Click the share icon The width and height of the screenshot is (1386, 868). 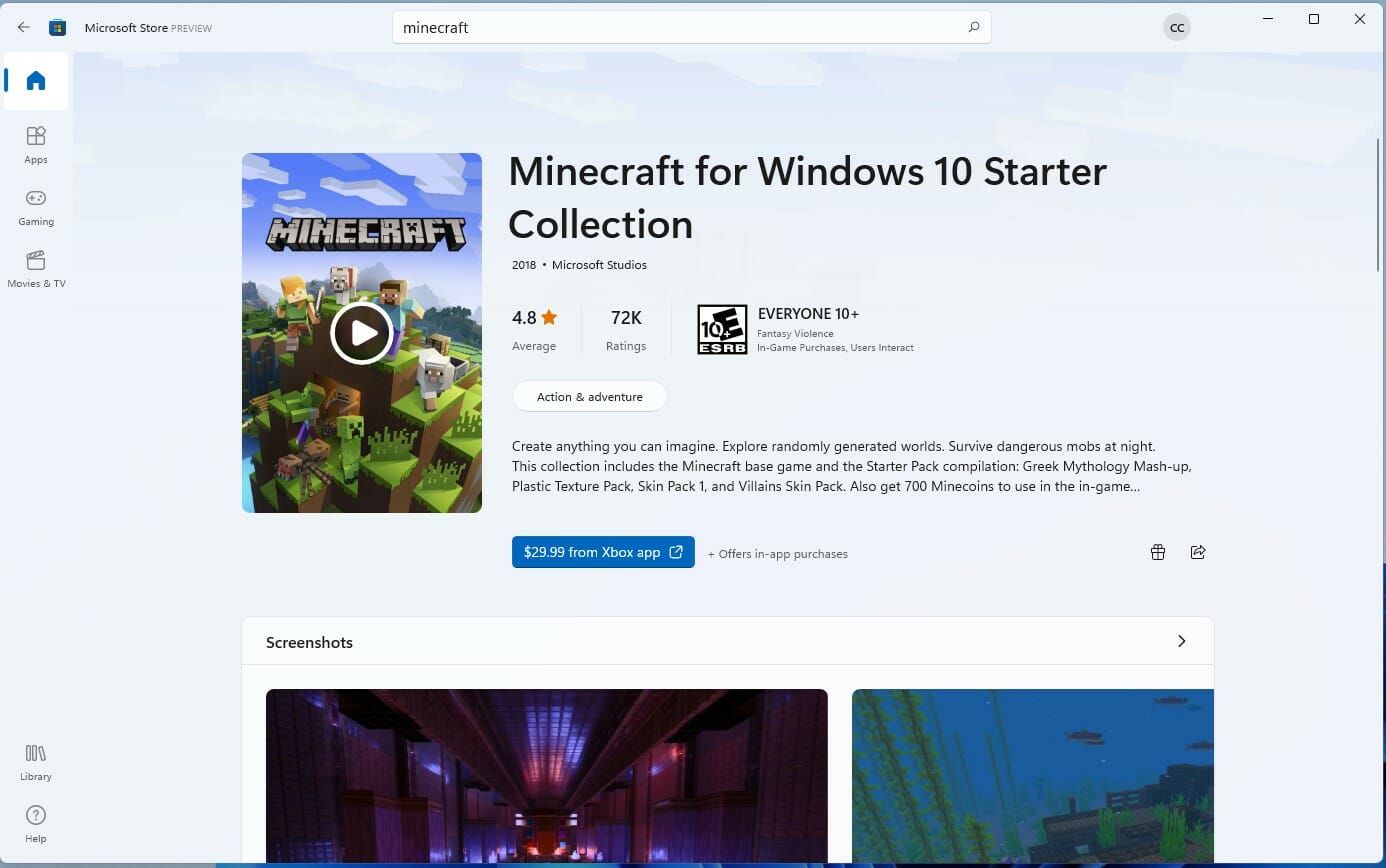tap(1198, 552)
